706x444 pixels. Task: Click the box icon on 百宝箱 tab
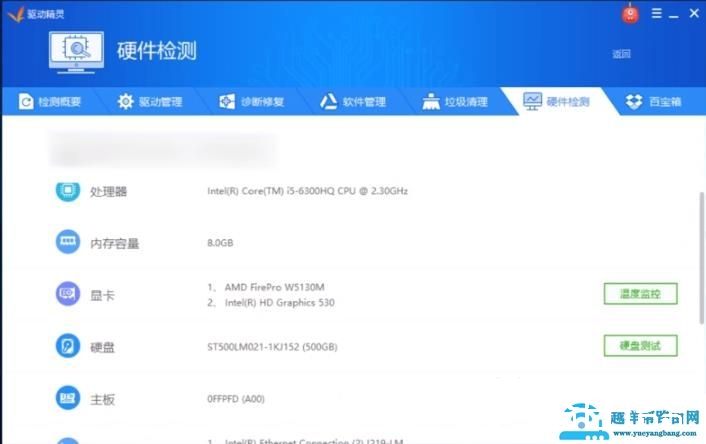click(634, 102)
